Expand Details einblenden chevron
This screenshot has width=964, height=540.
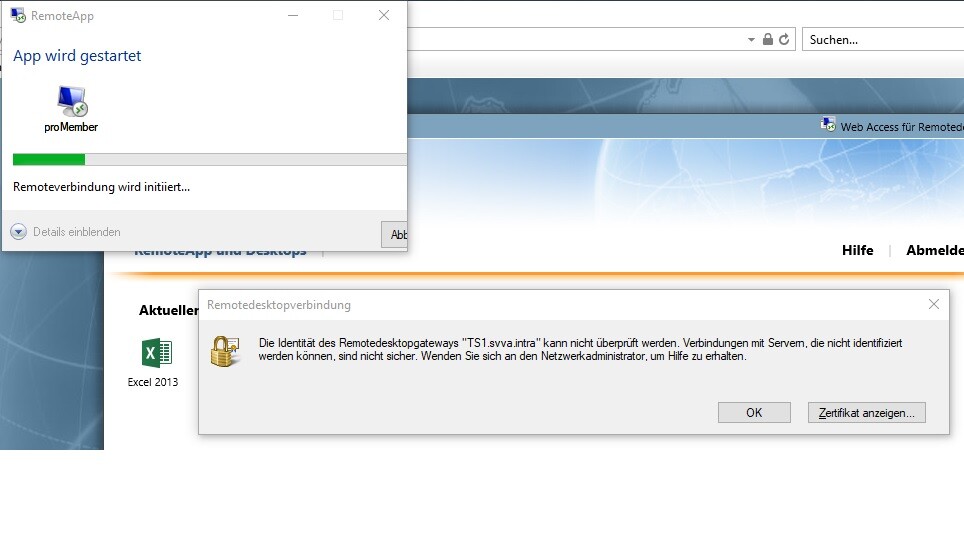pos(18,232)
